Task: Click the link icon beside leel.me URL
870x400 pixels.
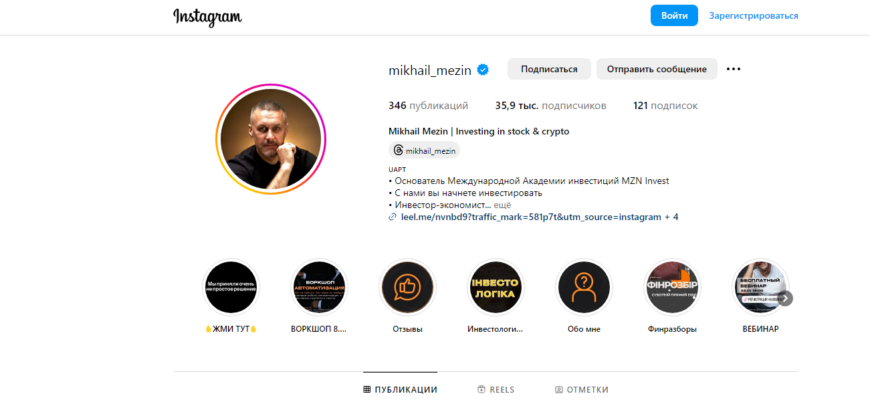Action: 393,217
